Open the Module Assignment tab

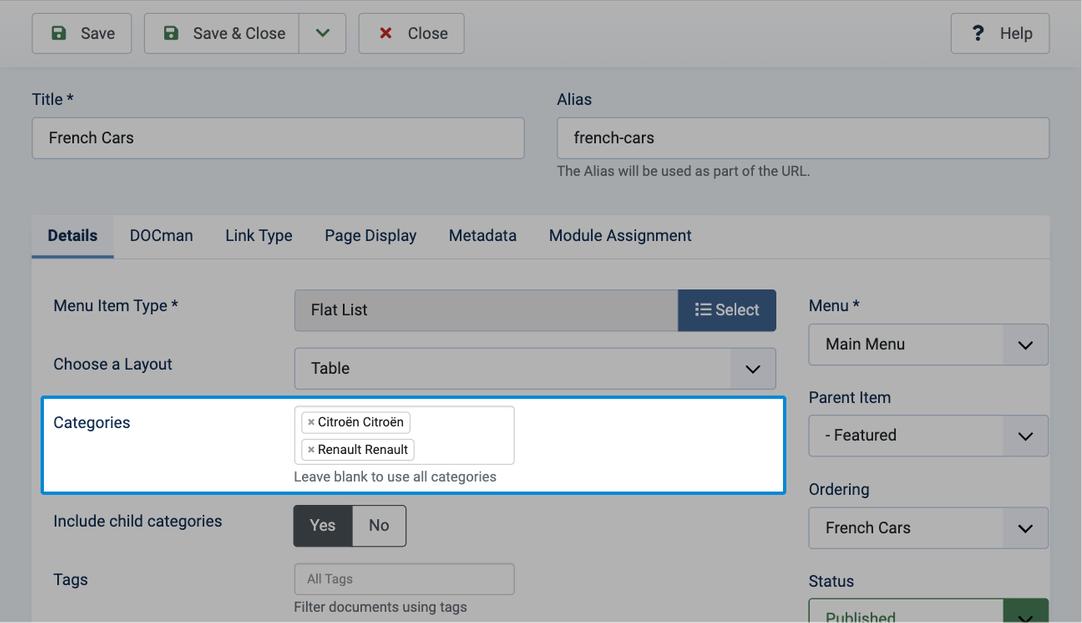[x=620, y=236]
